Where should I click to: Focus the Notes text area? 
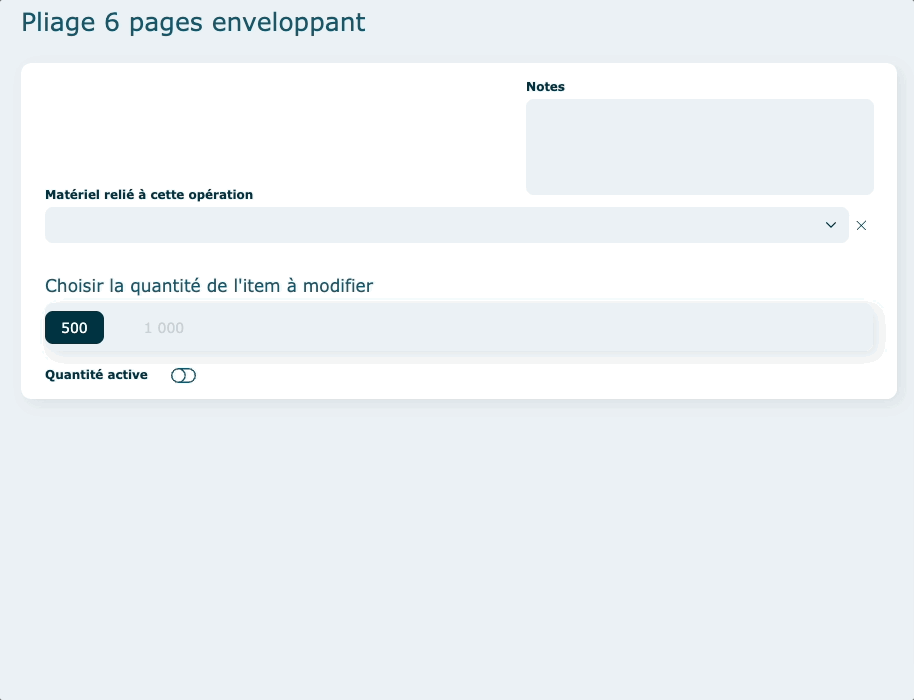[x=699, y=147]
